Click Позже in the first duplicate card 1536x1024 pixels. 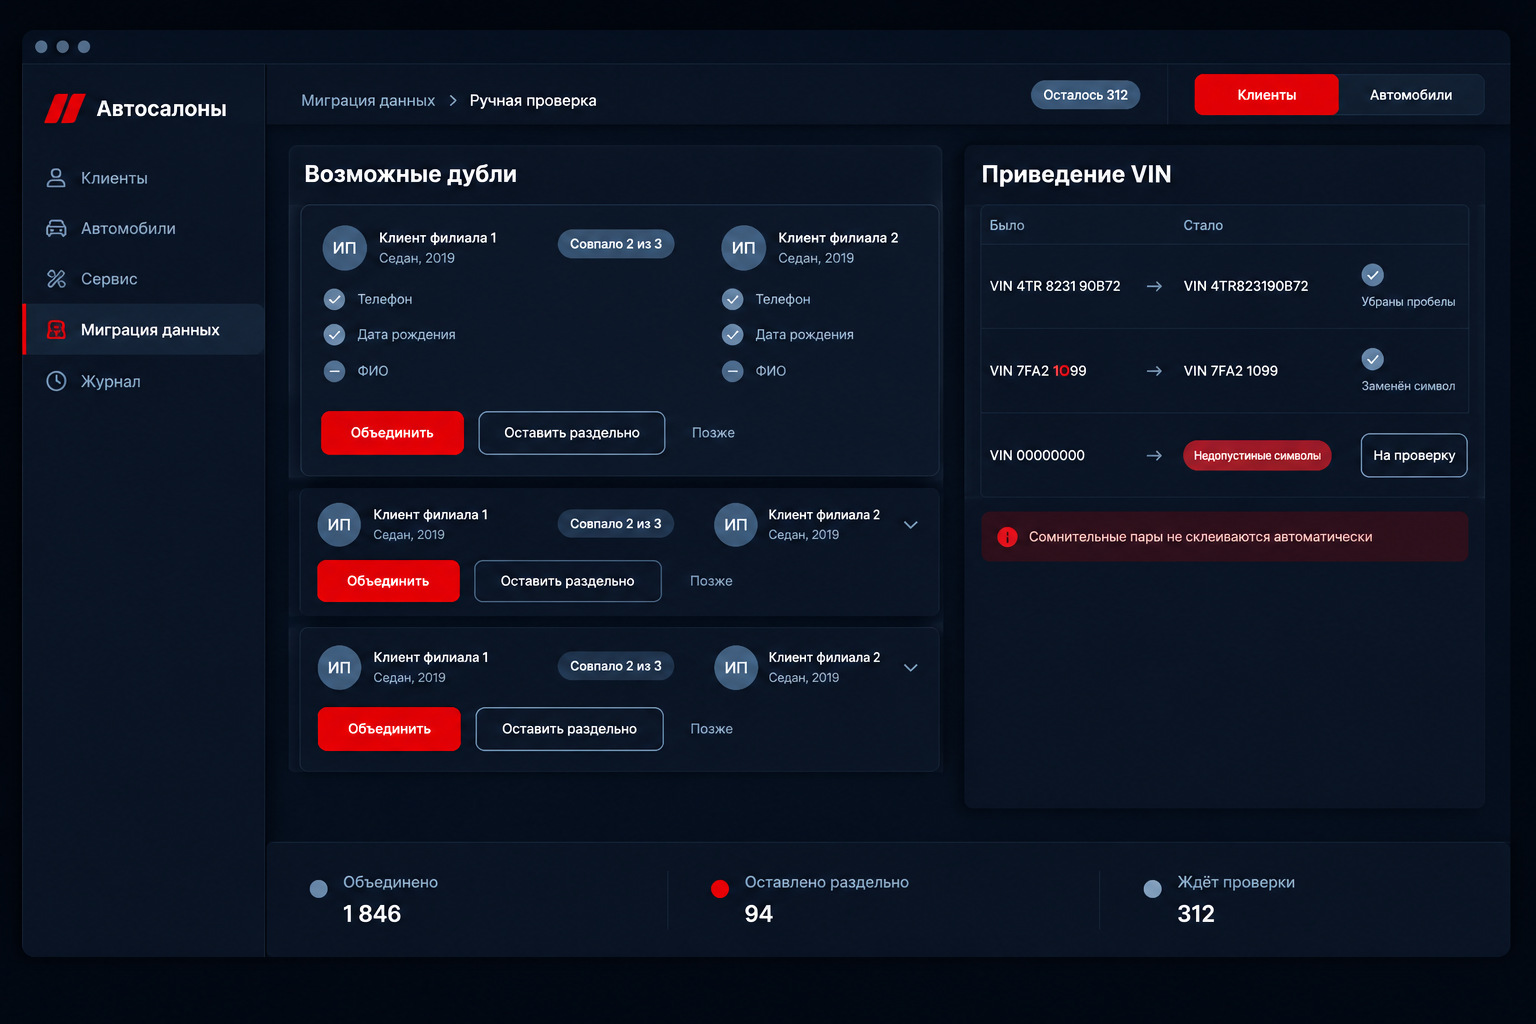click(713, 433)
